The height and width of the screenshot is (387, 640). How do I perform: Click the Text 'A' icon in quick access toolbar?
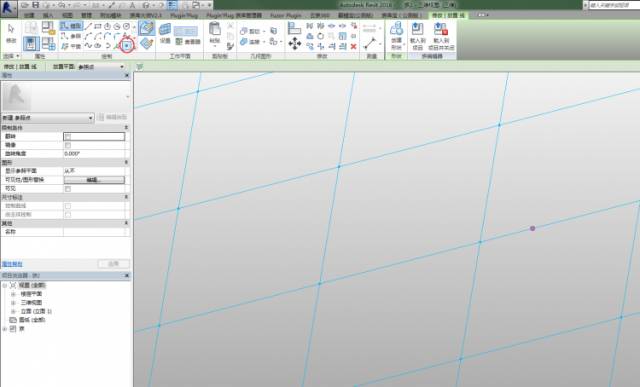(x=132, y=5)
